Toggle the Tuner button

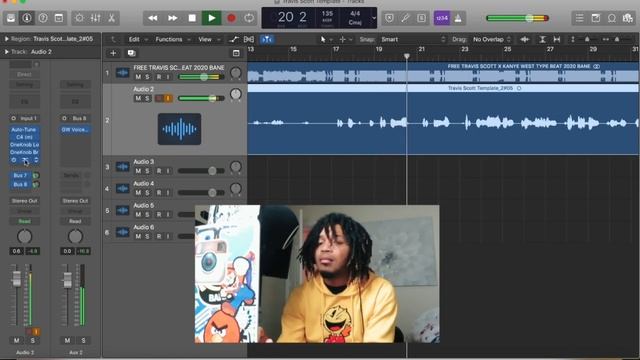click(405, 18)
